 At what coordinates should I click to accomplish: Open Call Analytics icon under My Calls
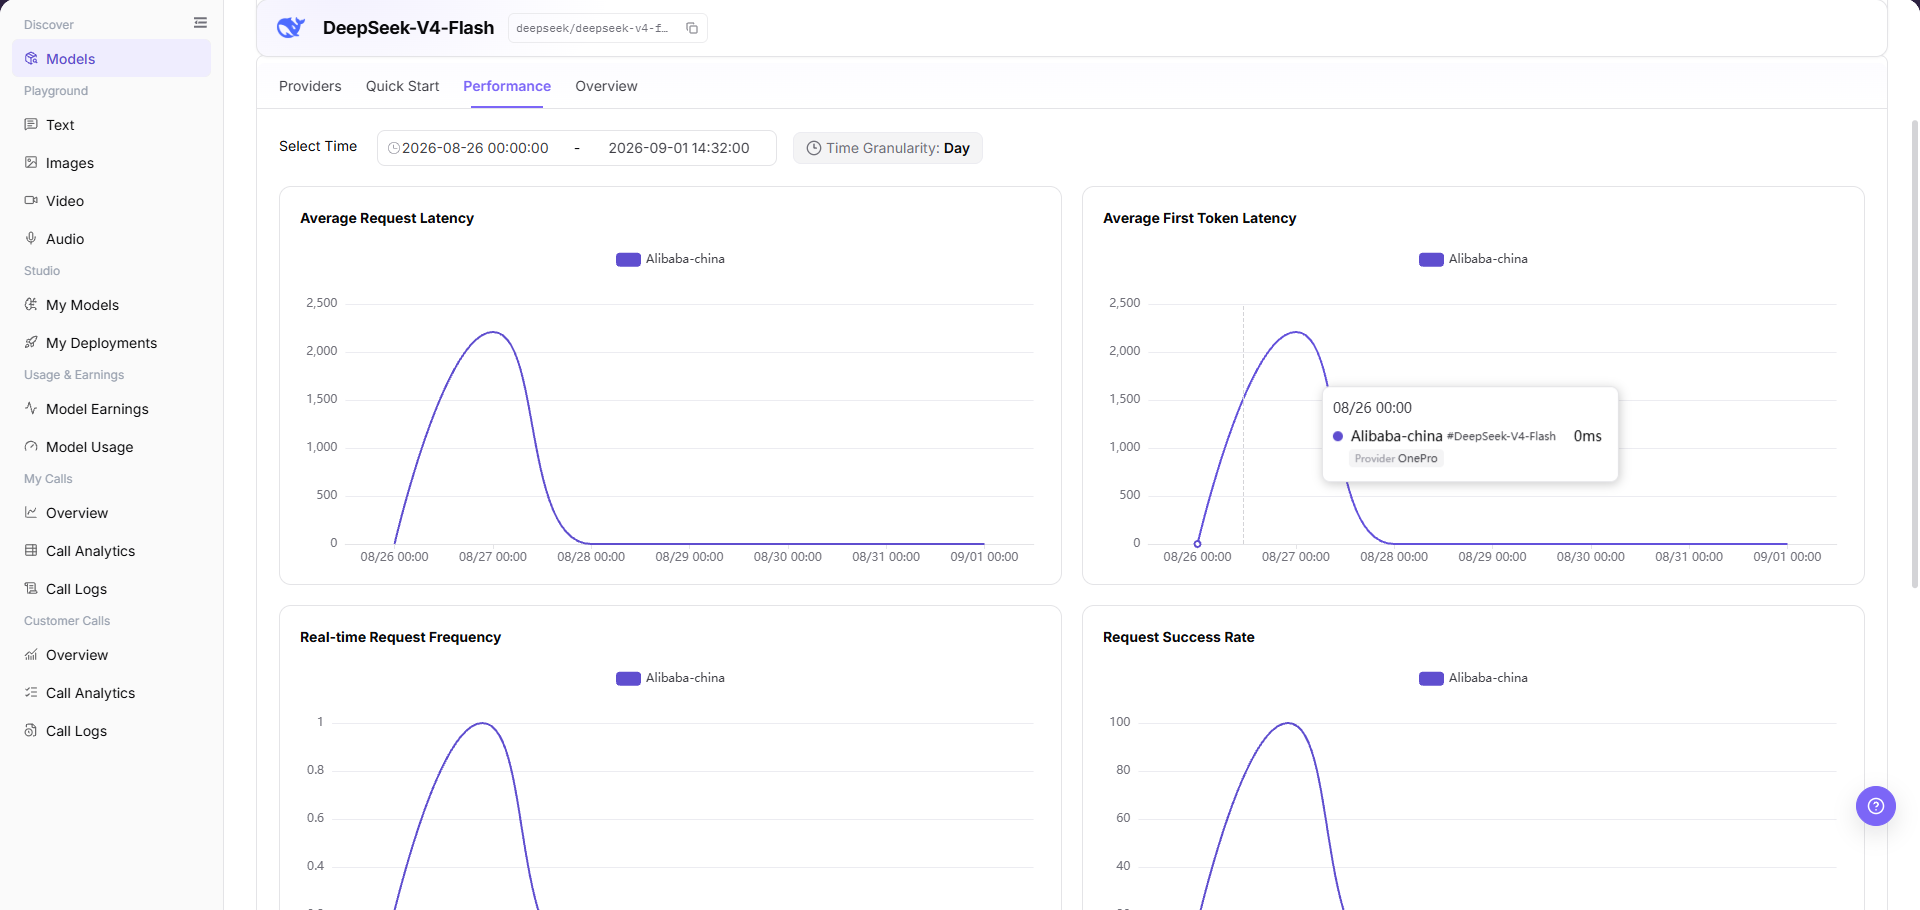[x=31, y=551]
